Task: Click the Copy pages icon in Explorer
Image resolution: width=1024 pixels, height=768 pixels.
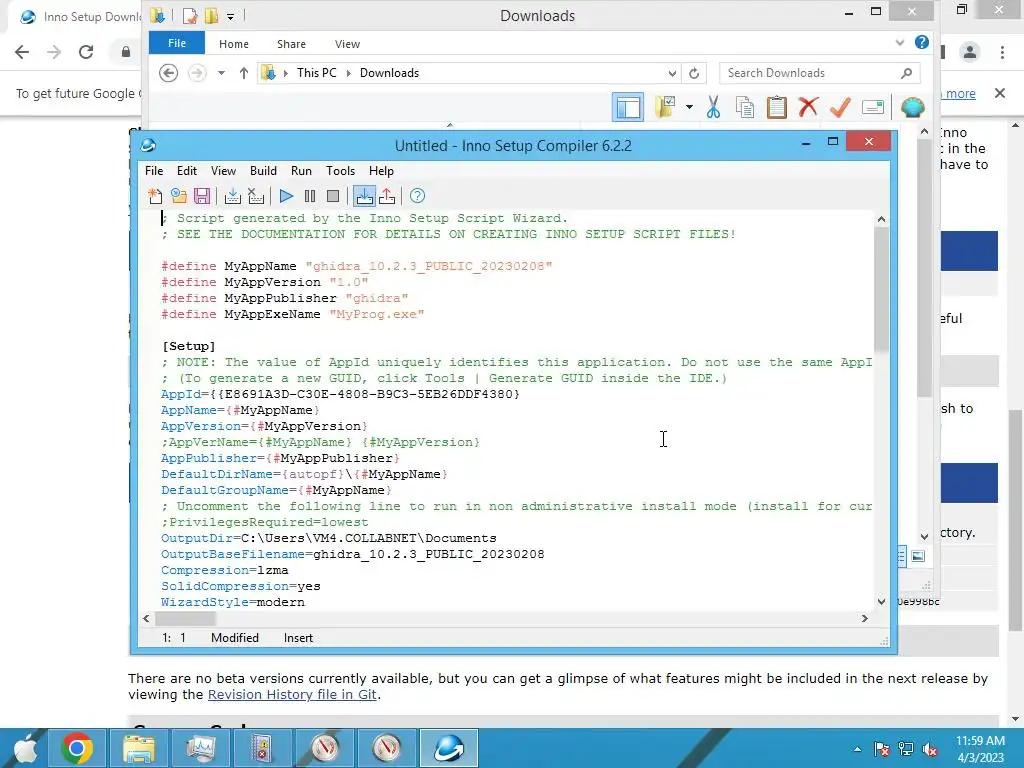Action: point(745,107)
